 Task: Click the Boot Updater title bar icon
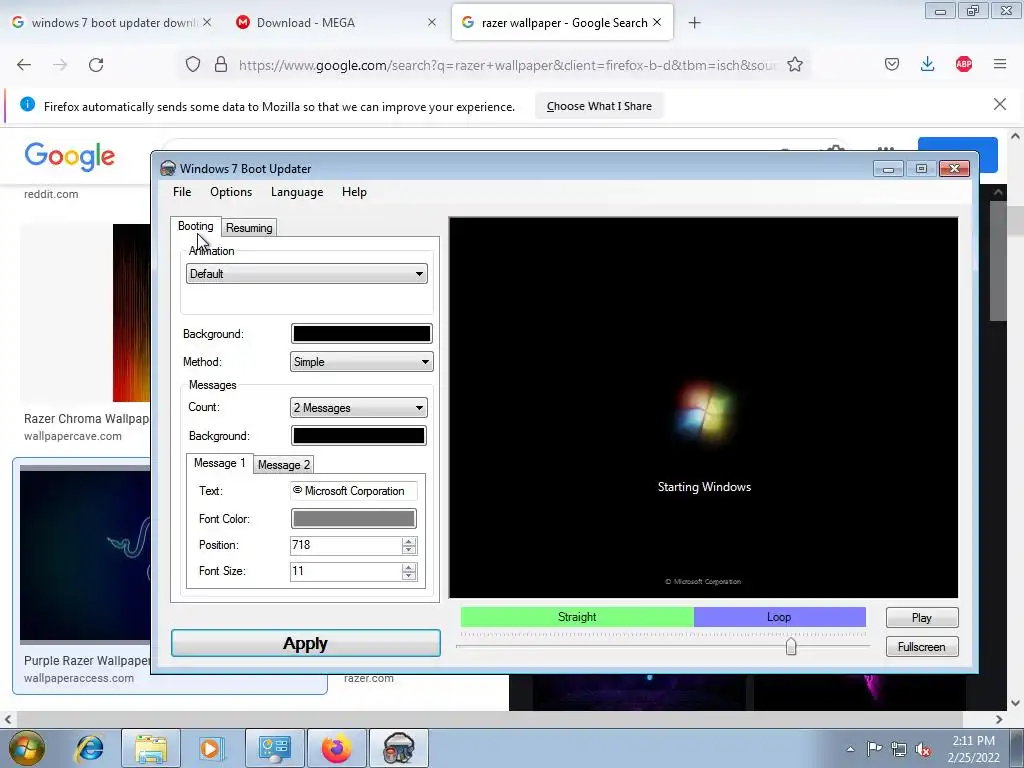click(168, 168)
